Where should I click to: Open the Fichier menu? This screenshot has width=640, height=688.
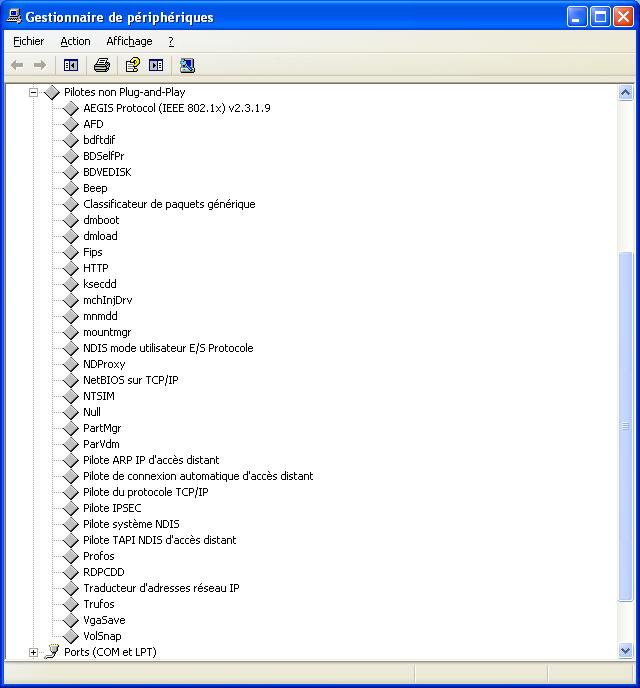click(x=29, y=41)
